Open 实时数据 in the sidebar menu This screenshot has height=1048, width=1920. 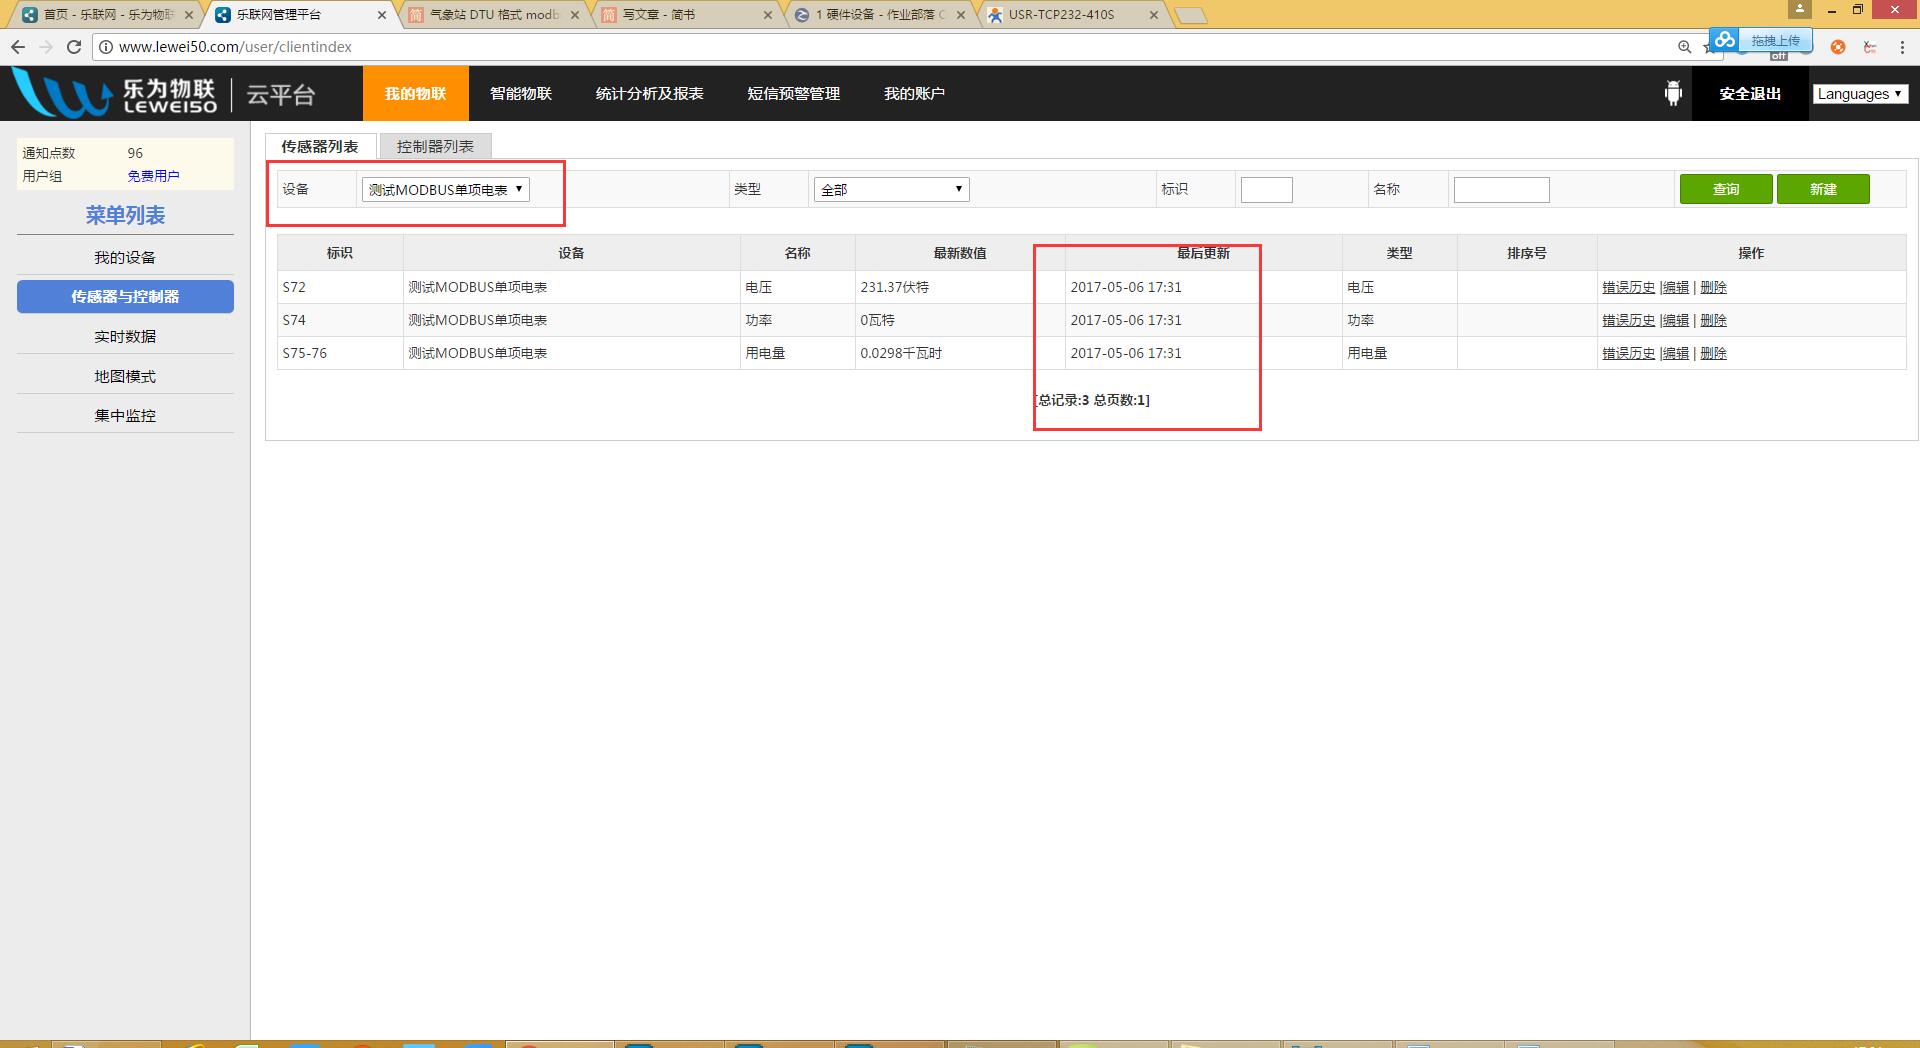coord(125,336)
